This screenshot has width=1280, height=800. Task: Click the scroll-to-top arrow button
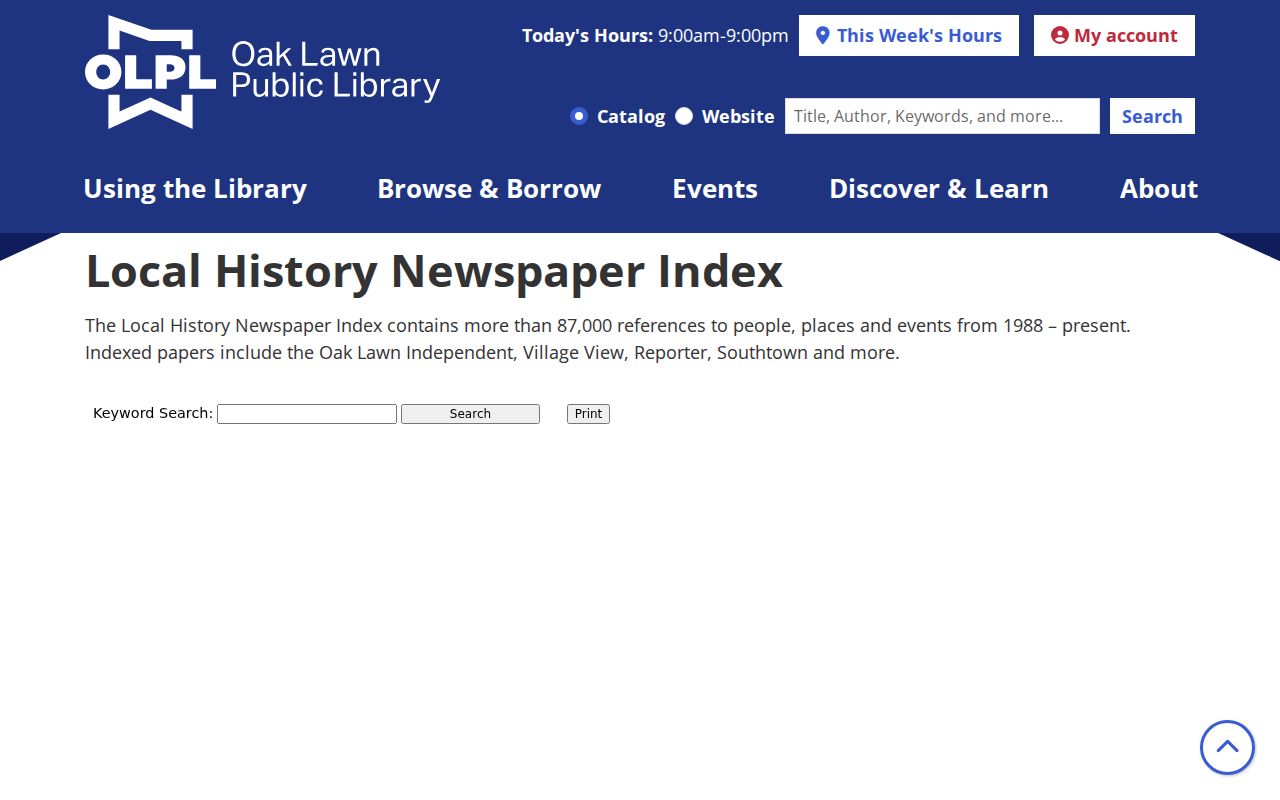[1227, 747]
